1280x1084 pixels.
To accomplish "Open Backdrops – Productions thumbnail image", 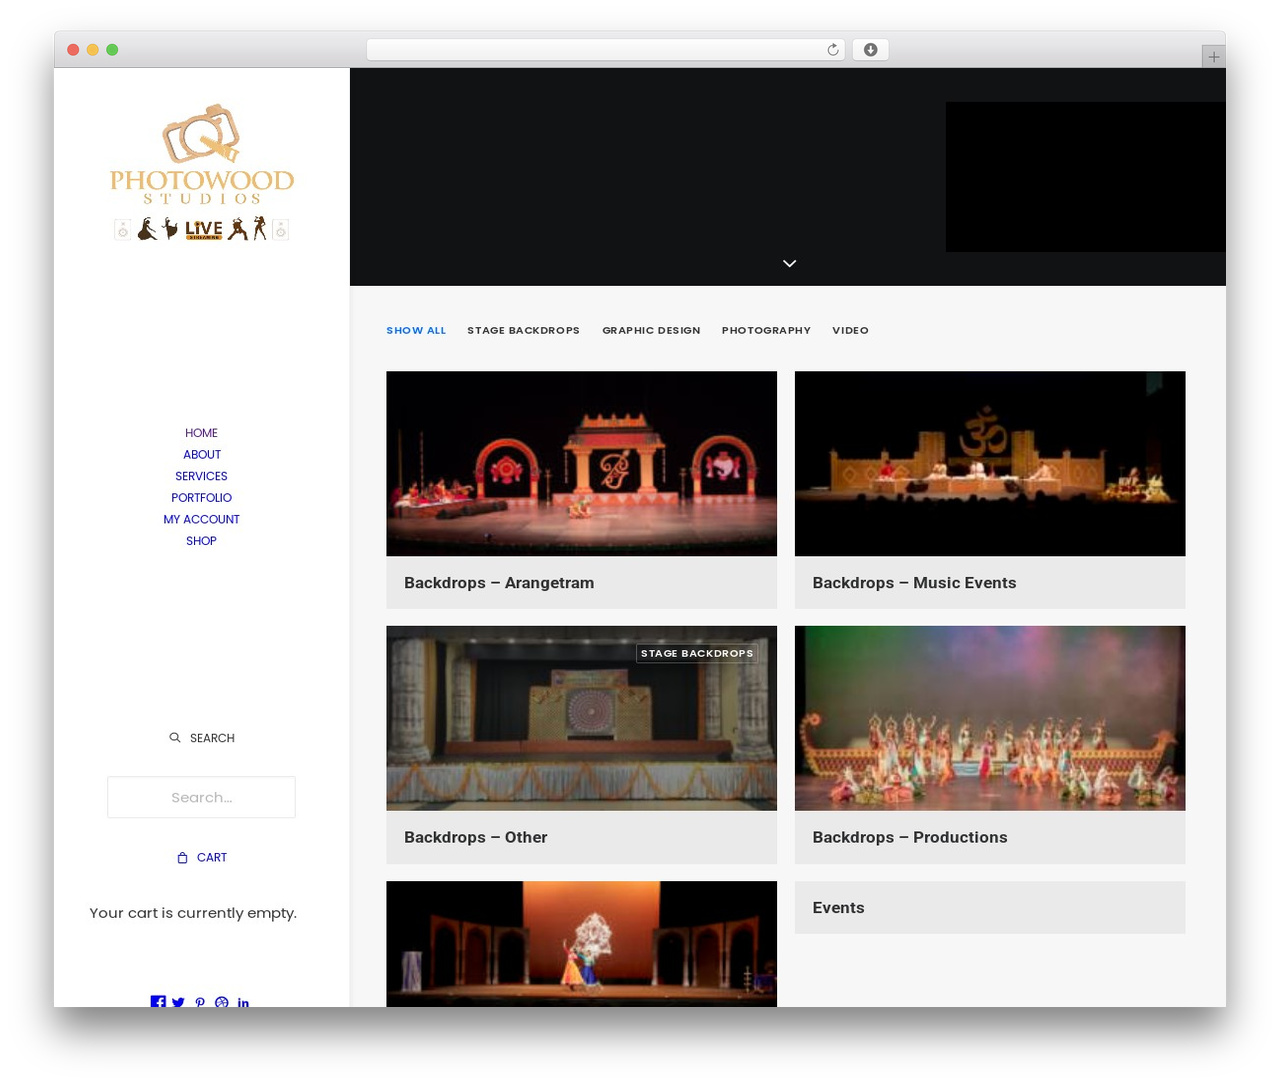I will [x=990, y=718].
